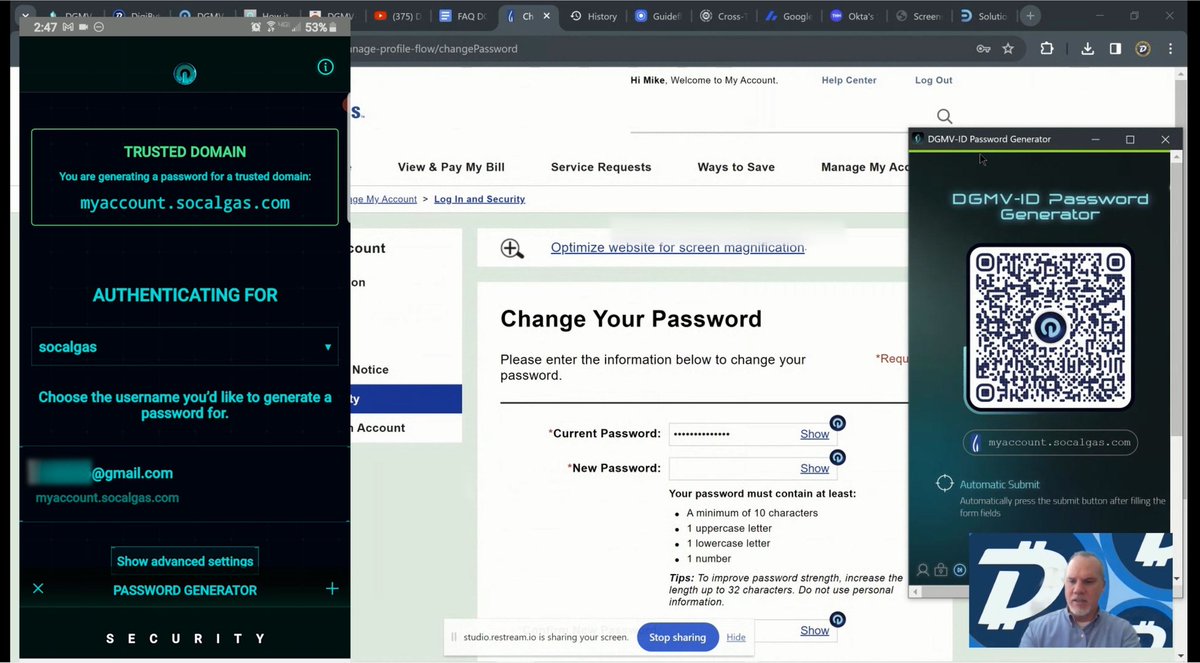
Task: Click the presenter webcam thumbnail
Action: tap(1070, 590)
